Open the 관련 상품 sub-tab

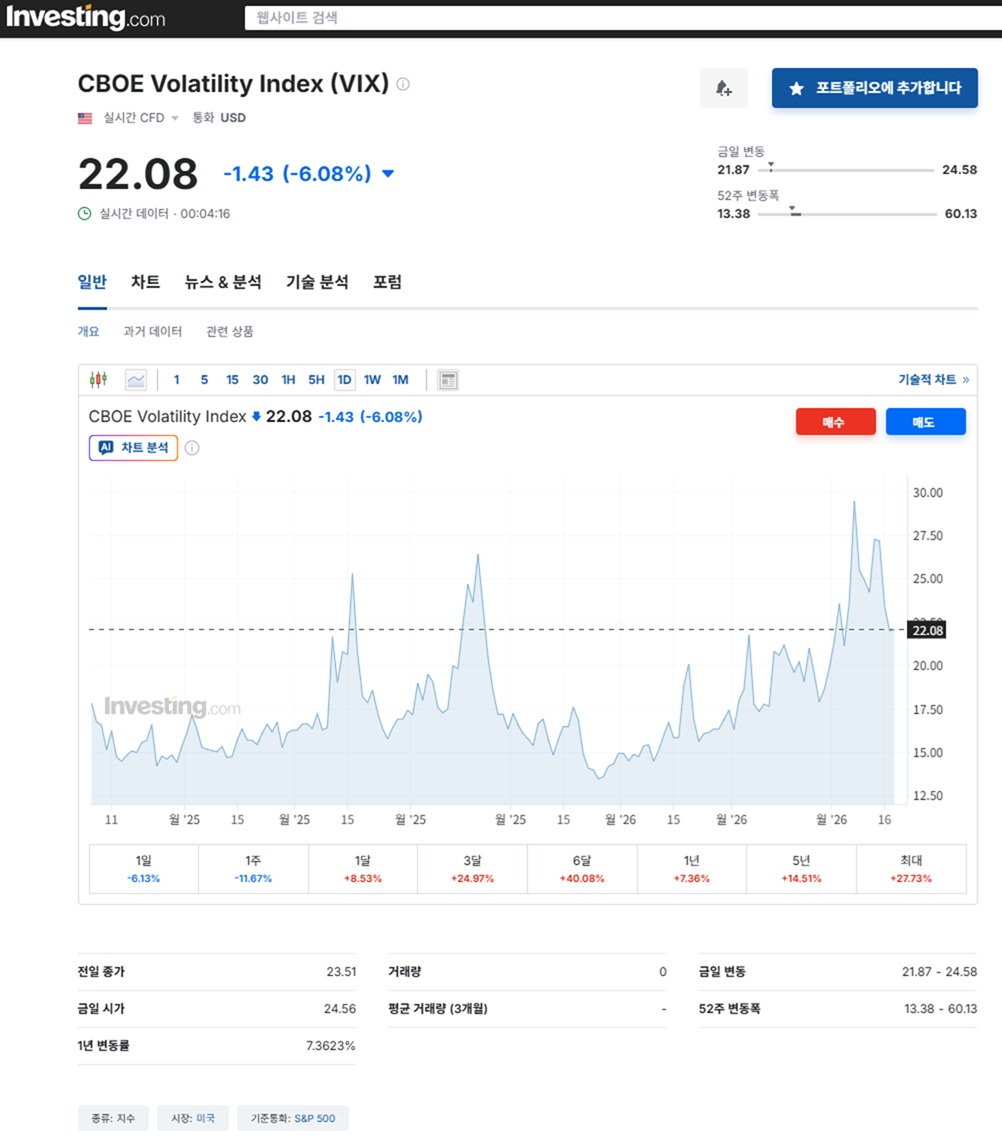click(x=229, y=331)
